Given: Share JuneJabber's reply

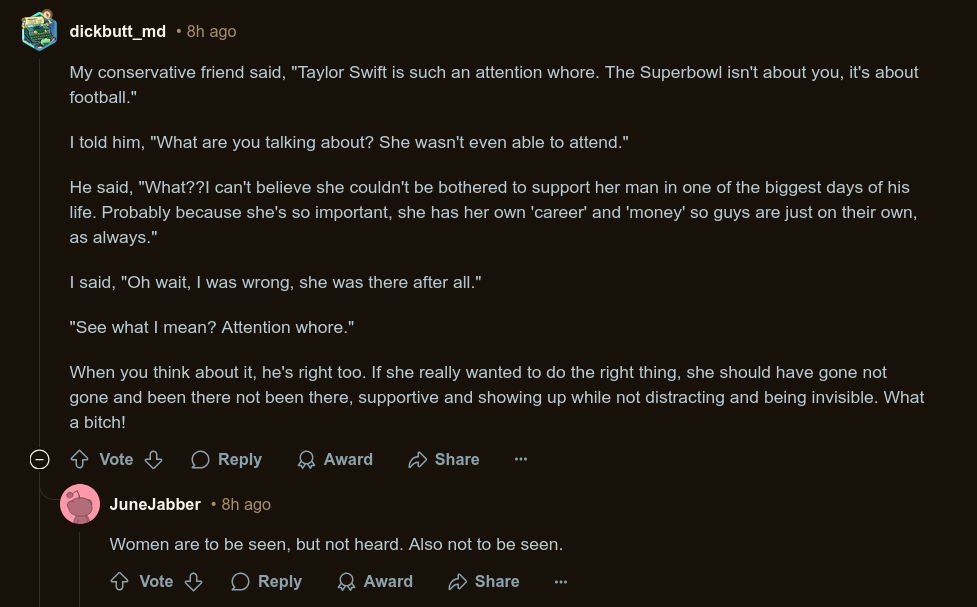Looking at the screenshot, I should 484,582.
